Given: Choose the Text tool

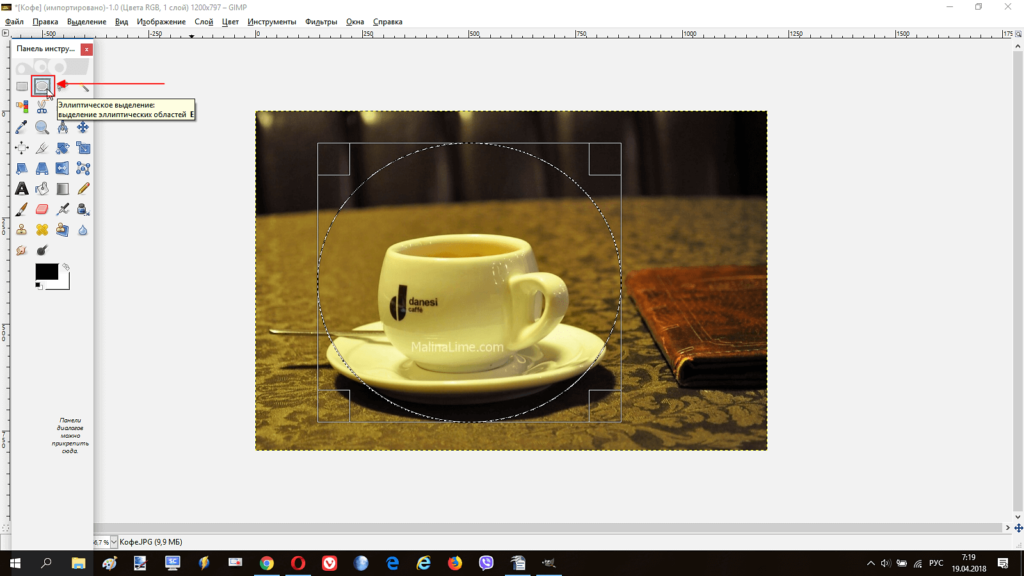Looking at the screenshot, I should (21, 188).
